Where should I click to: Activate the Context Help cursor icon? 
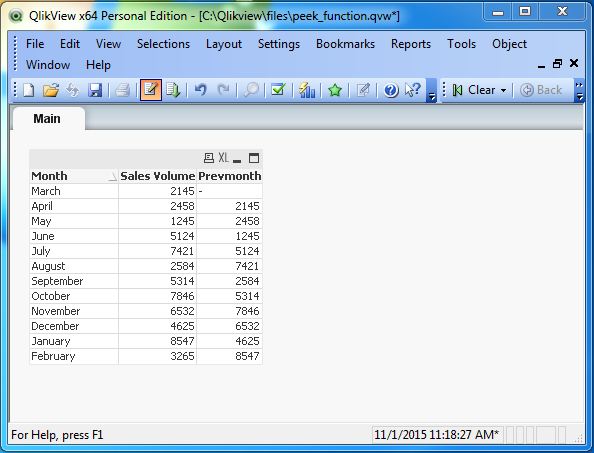(413, 90)
